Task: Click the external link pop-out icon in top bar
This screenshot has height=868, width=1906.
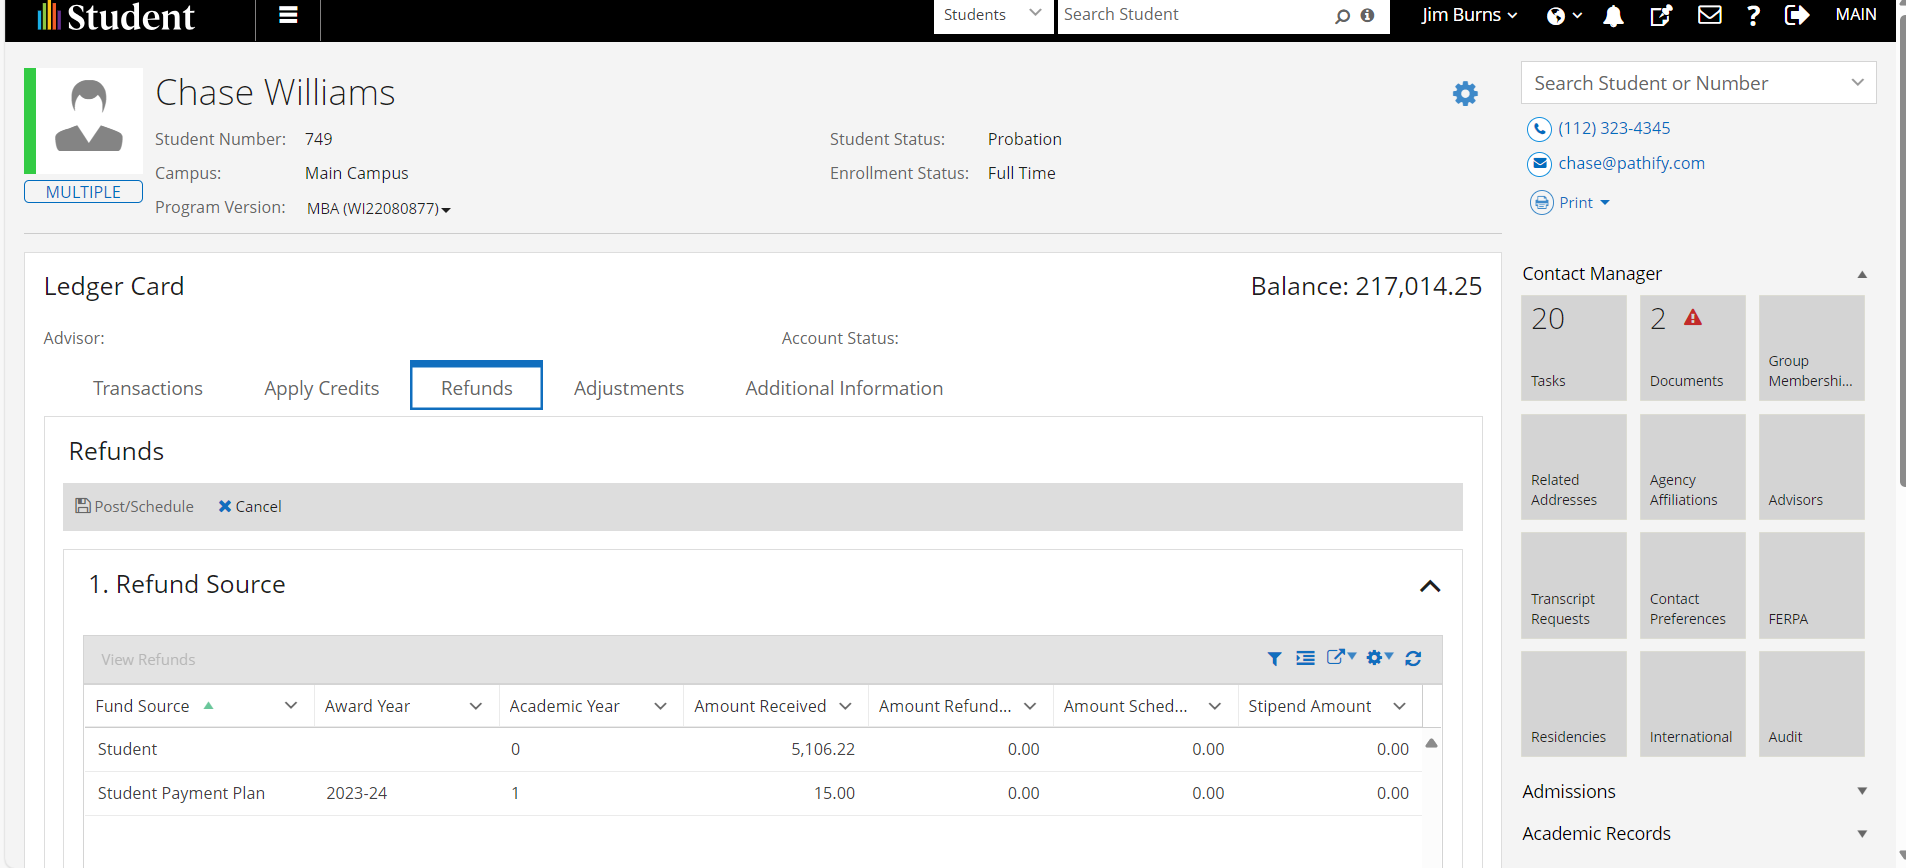Action: click(x=1661, y=15)
